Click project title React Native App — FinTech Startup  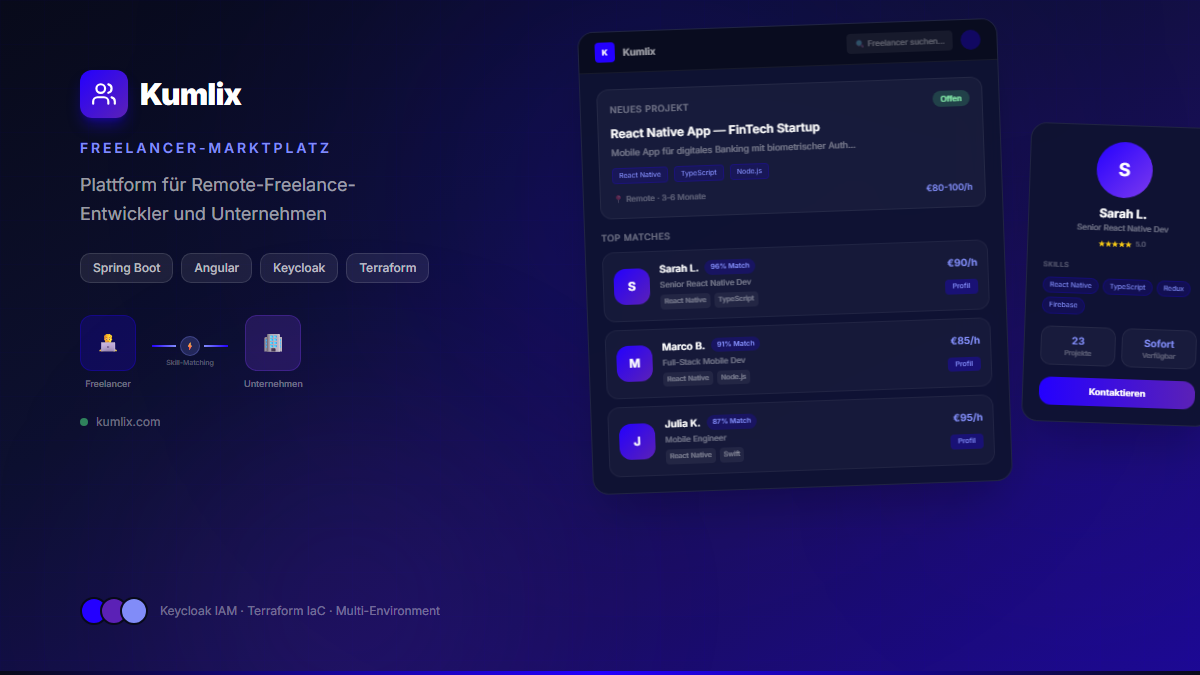coord(715,130)
